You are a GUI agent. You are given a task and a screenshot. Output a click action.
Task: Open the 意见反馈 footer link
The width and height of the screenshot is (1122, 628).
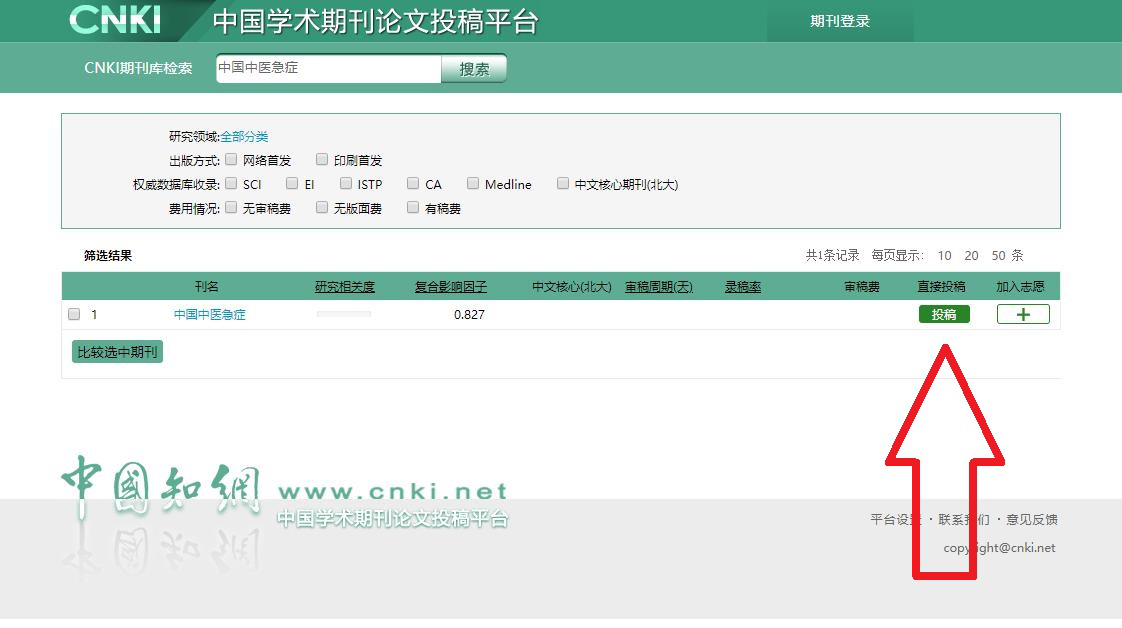tap(1032, 519)
